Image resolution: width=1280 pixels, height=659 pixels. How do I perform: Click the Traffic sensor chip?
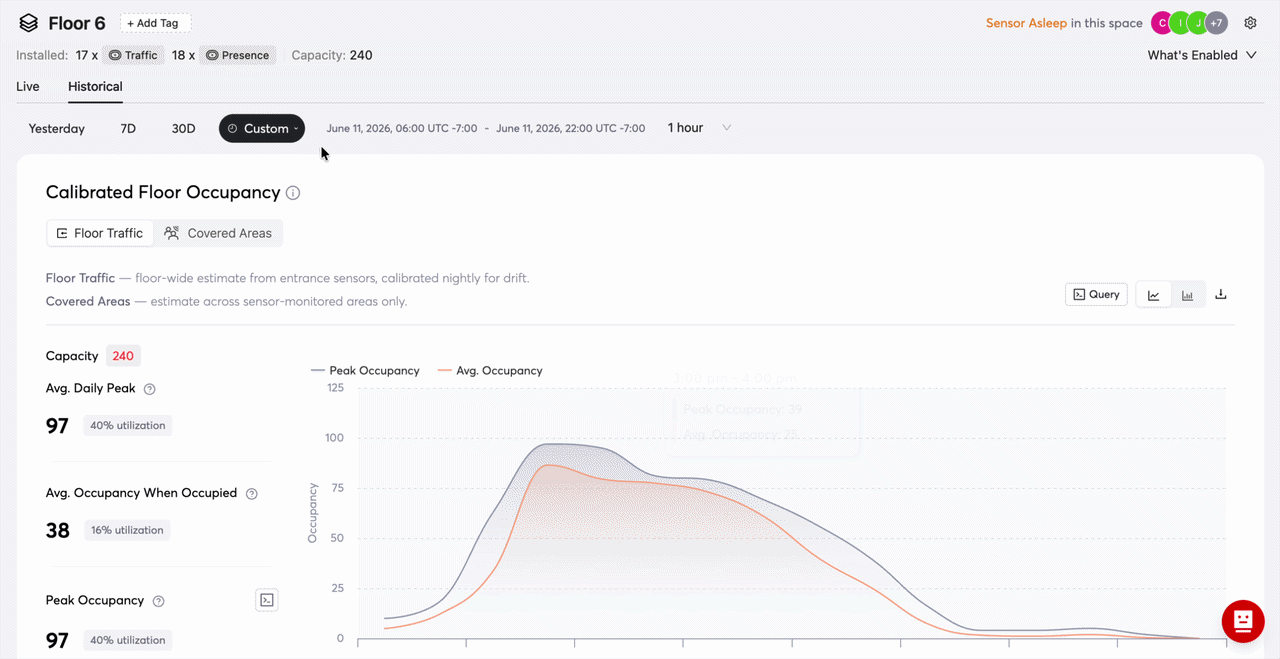tap(133, 55)
